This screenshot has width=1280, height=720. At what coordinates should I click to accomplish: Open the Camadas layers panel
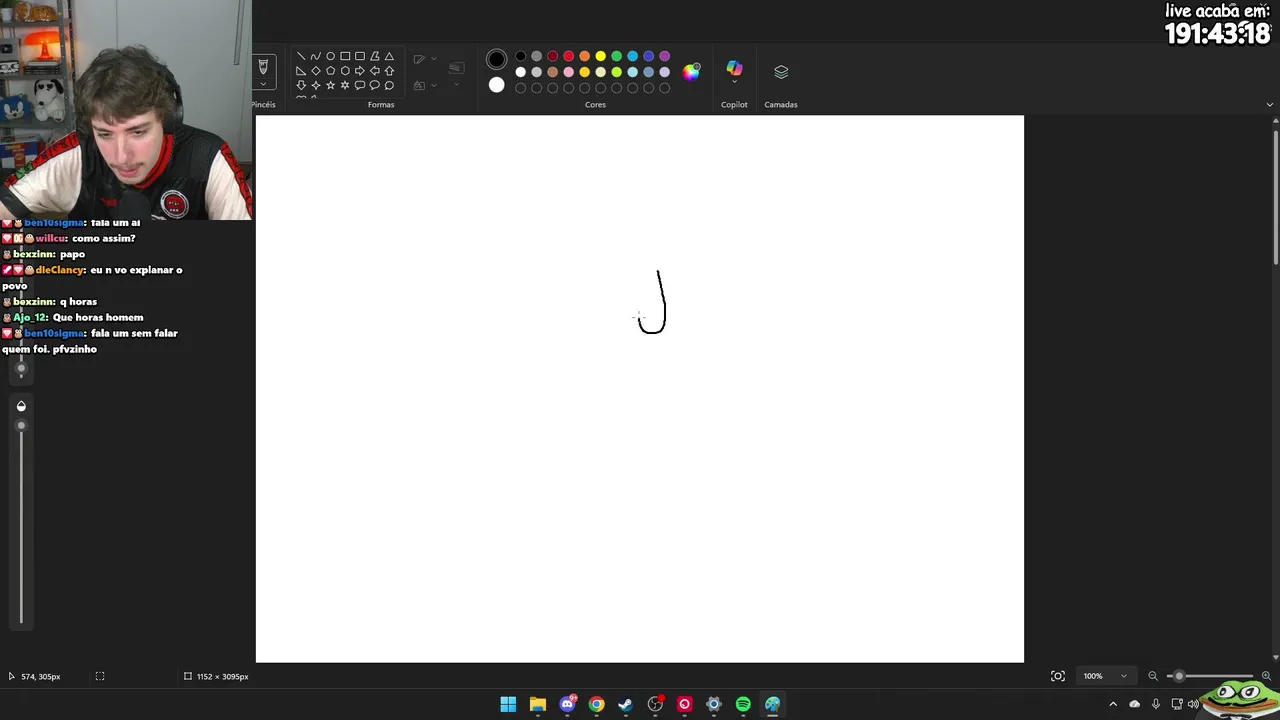tap(781, 72)
